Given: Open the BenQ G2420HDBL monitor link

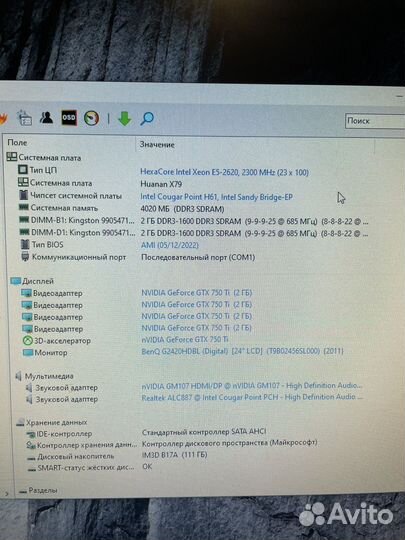Looking at the screenshot, I should pos(242,351).
